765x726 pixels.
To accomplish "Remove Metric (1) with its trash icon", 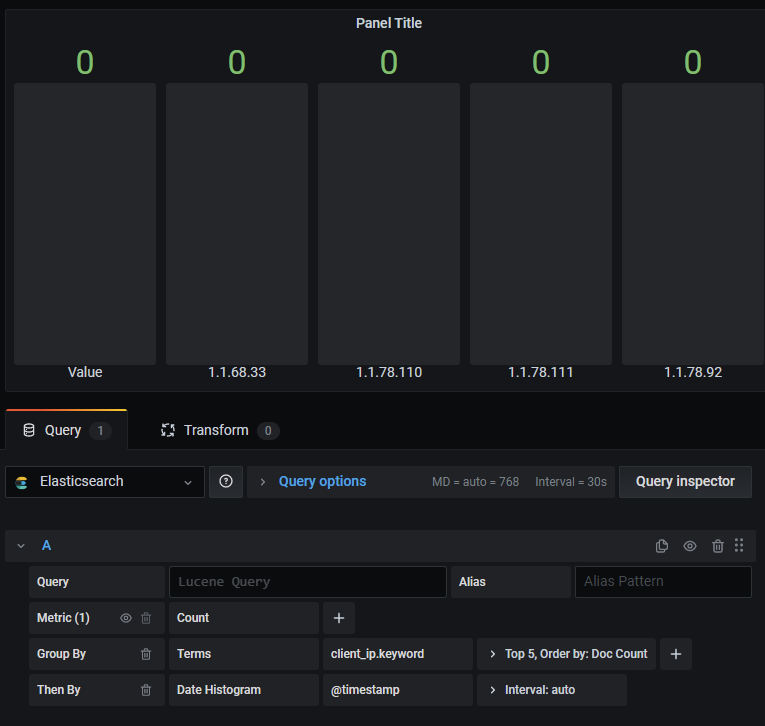I will pos(146,618).
